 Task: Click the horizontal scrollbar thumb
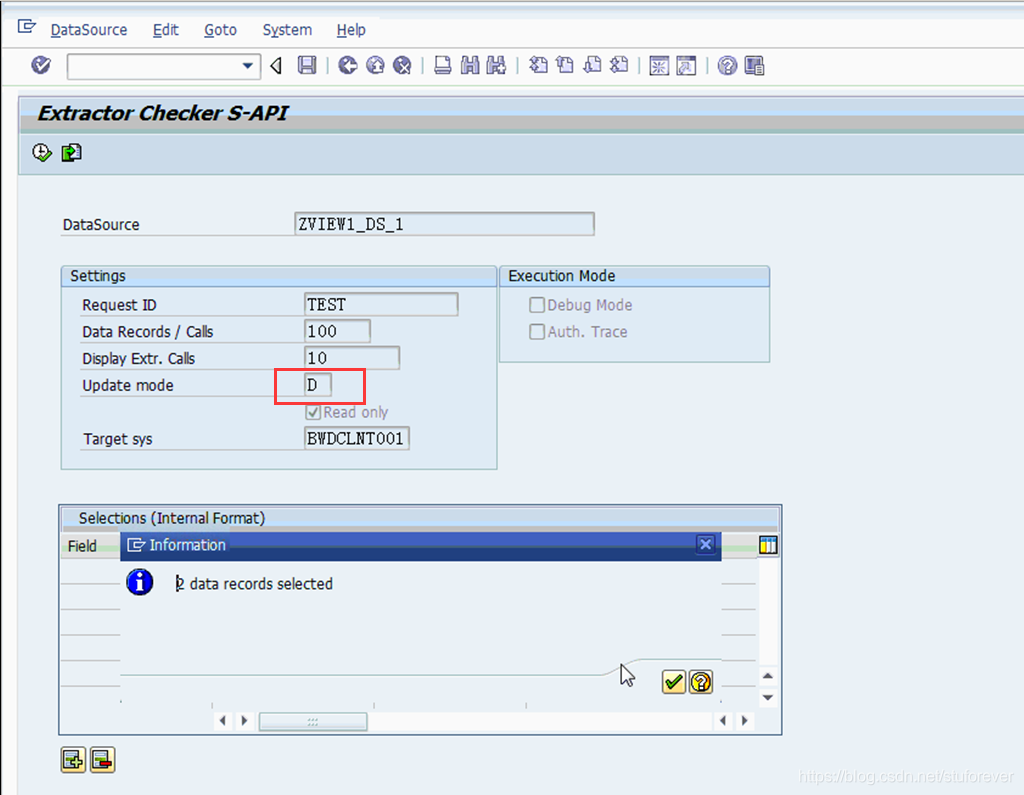pyautogui.click(x=313, y=721)
